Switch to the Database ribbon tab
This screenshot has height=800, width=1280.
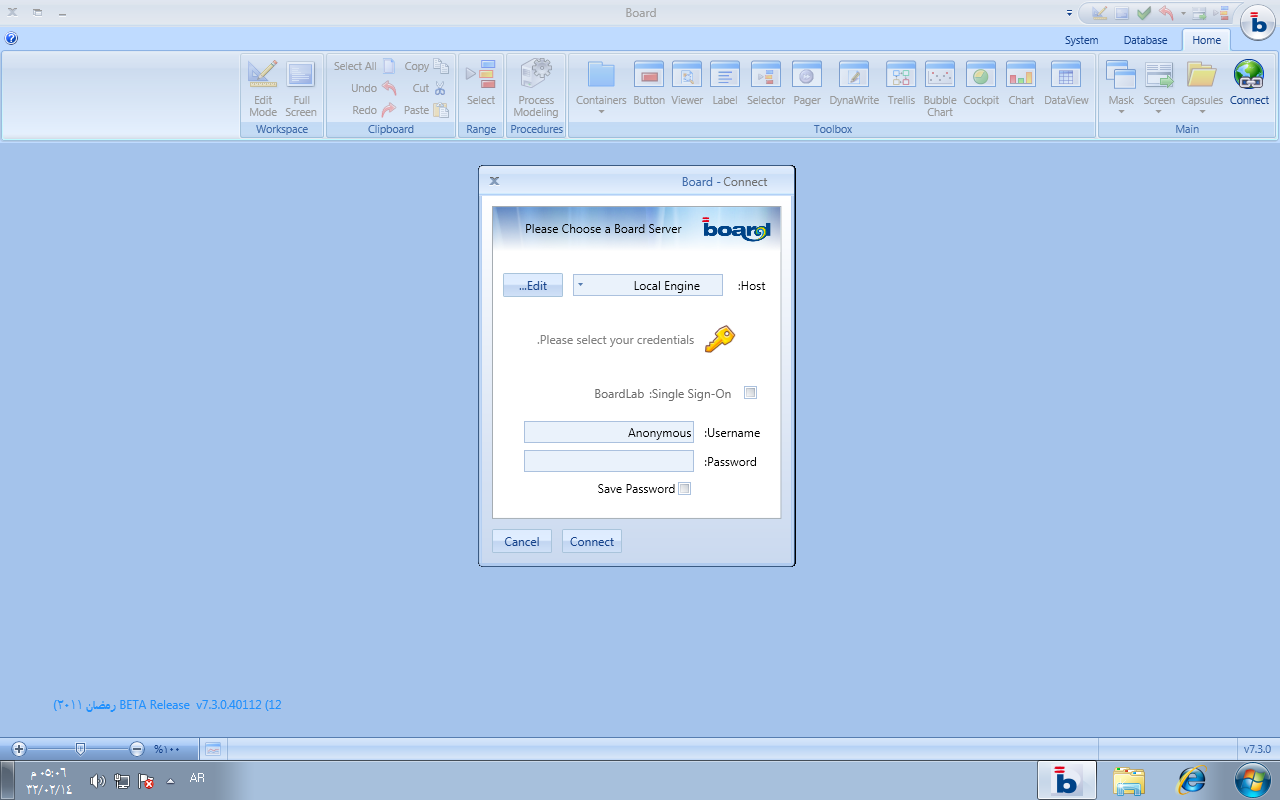1145,40
